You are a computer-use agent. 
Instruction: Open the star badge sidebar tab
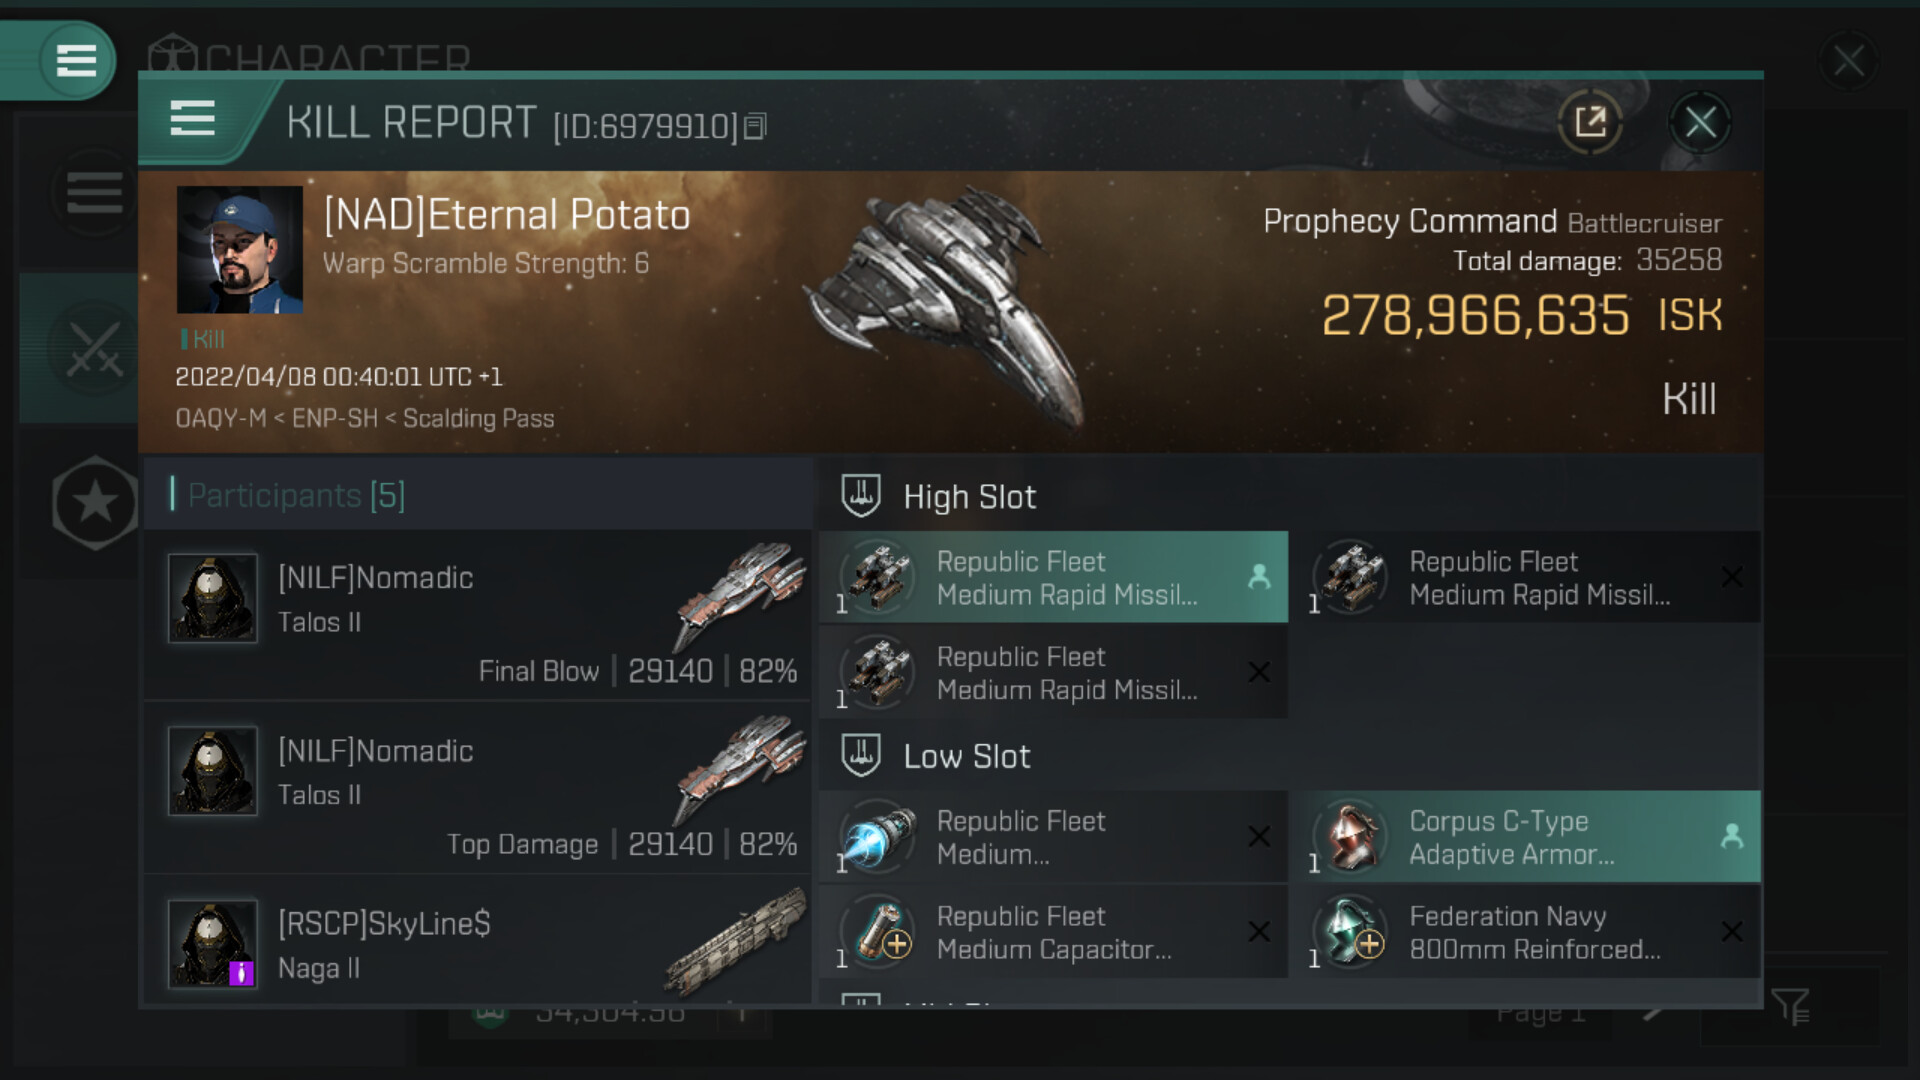95,502
